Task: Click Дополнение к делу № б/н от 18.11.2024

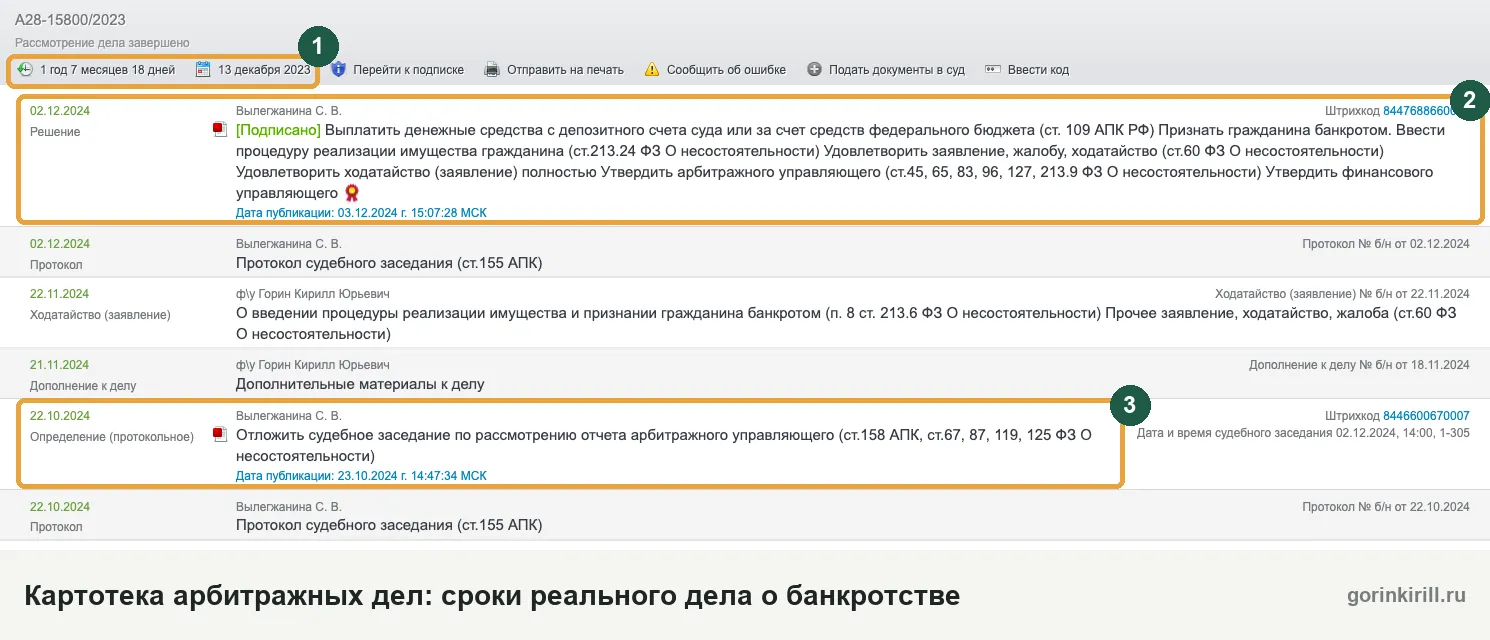Action: point(1359,365)
